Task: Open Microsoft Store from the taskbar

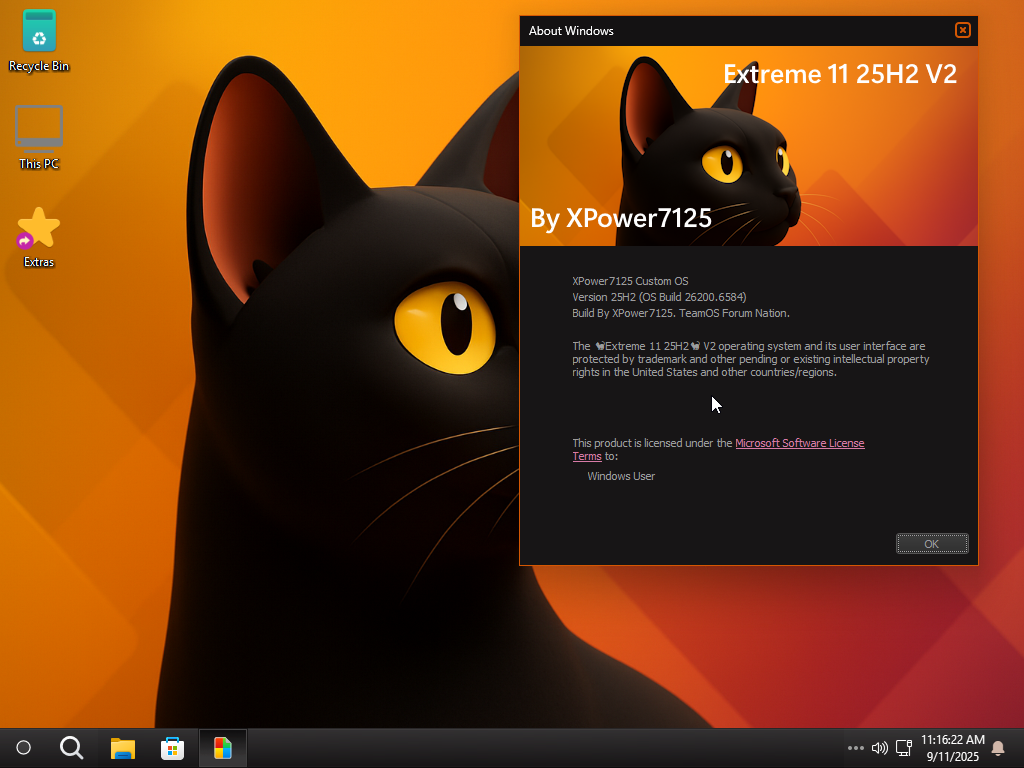Action: click(172, 748)
